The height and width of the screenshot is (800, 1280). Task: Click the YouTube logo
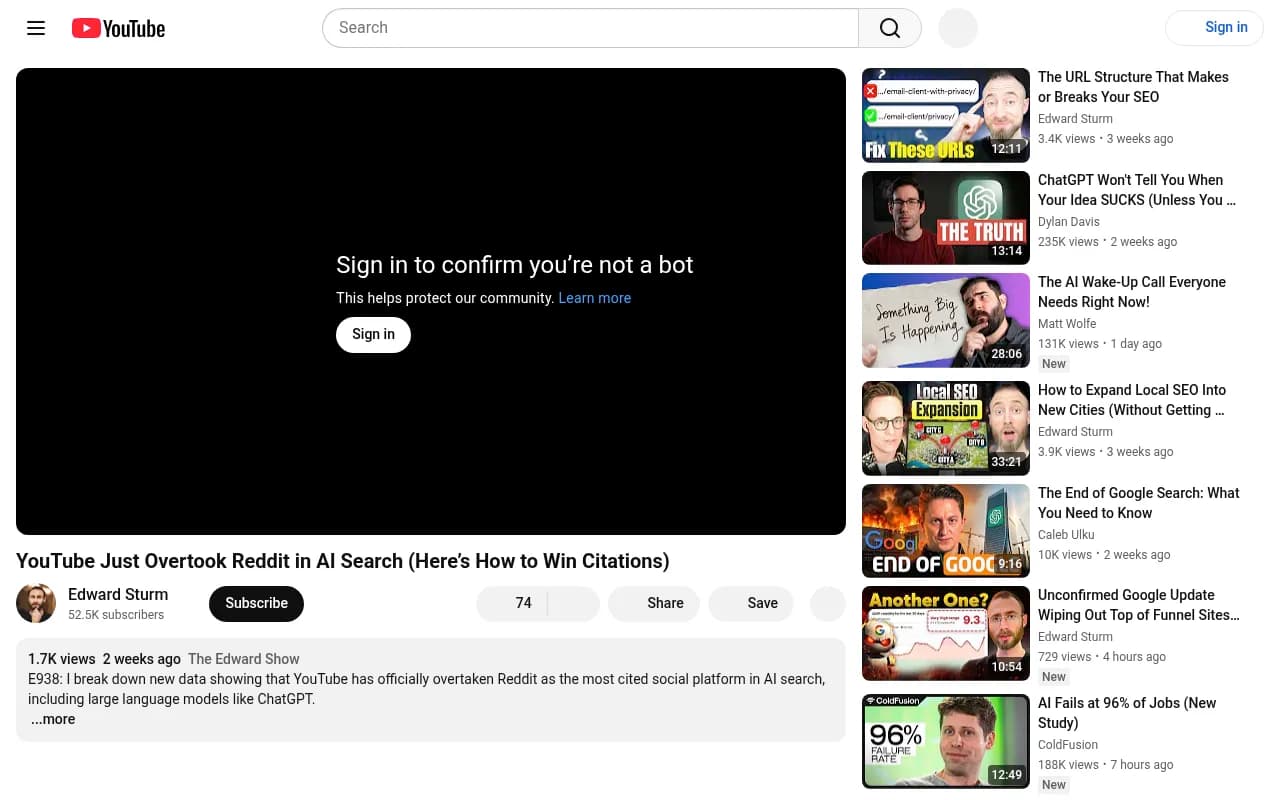coord(118,28)
